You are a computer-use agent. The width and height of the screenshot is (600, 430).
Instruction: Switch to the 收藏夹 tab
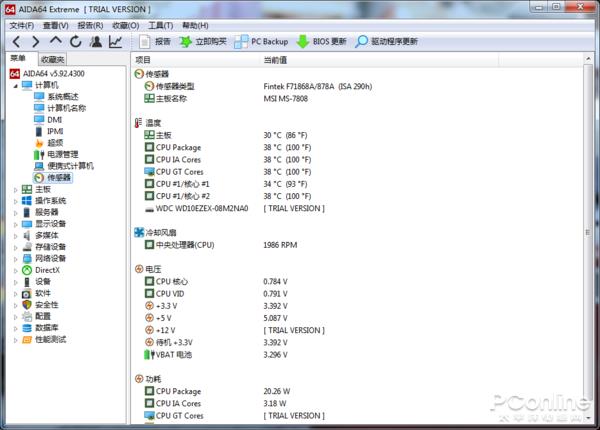[x=53, y=59]
